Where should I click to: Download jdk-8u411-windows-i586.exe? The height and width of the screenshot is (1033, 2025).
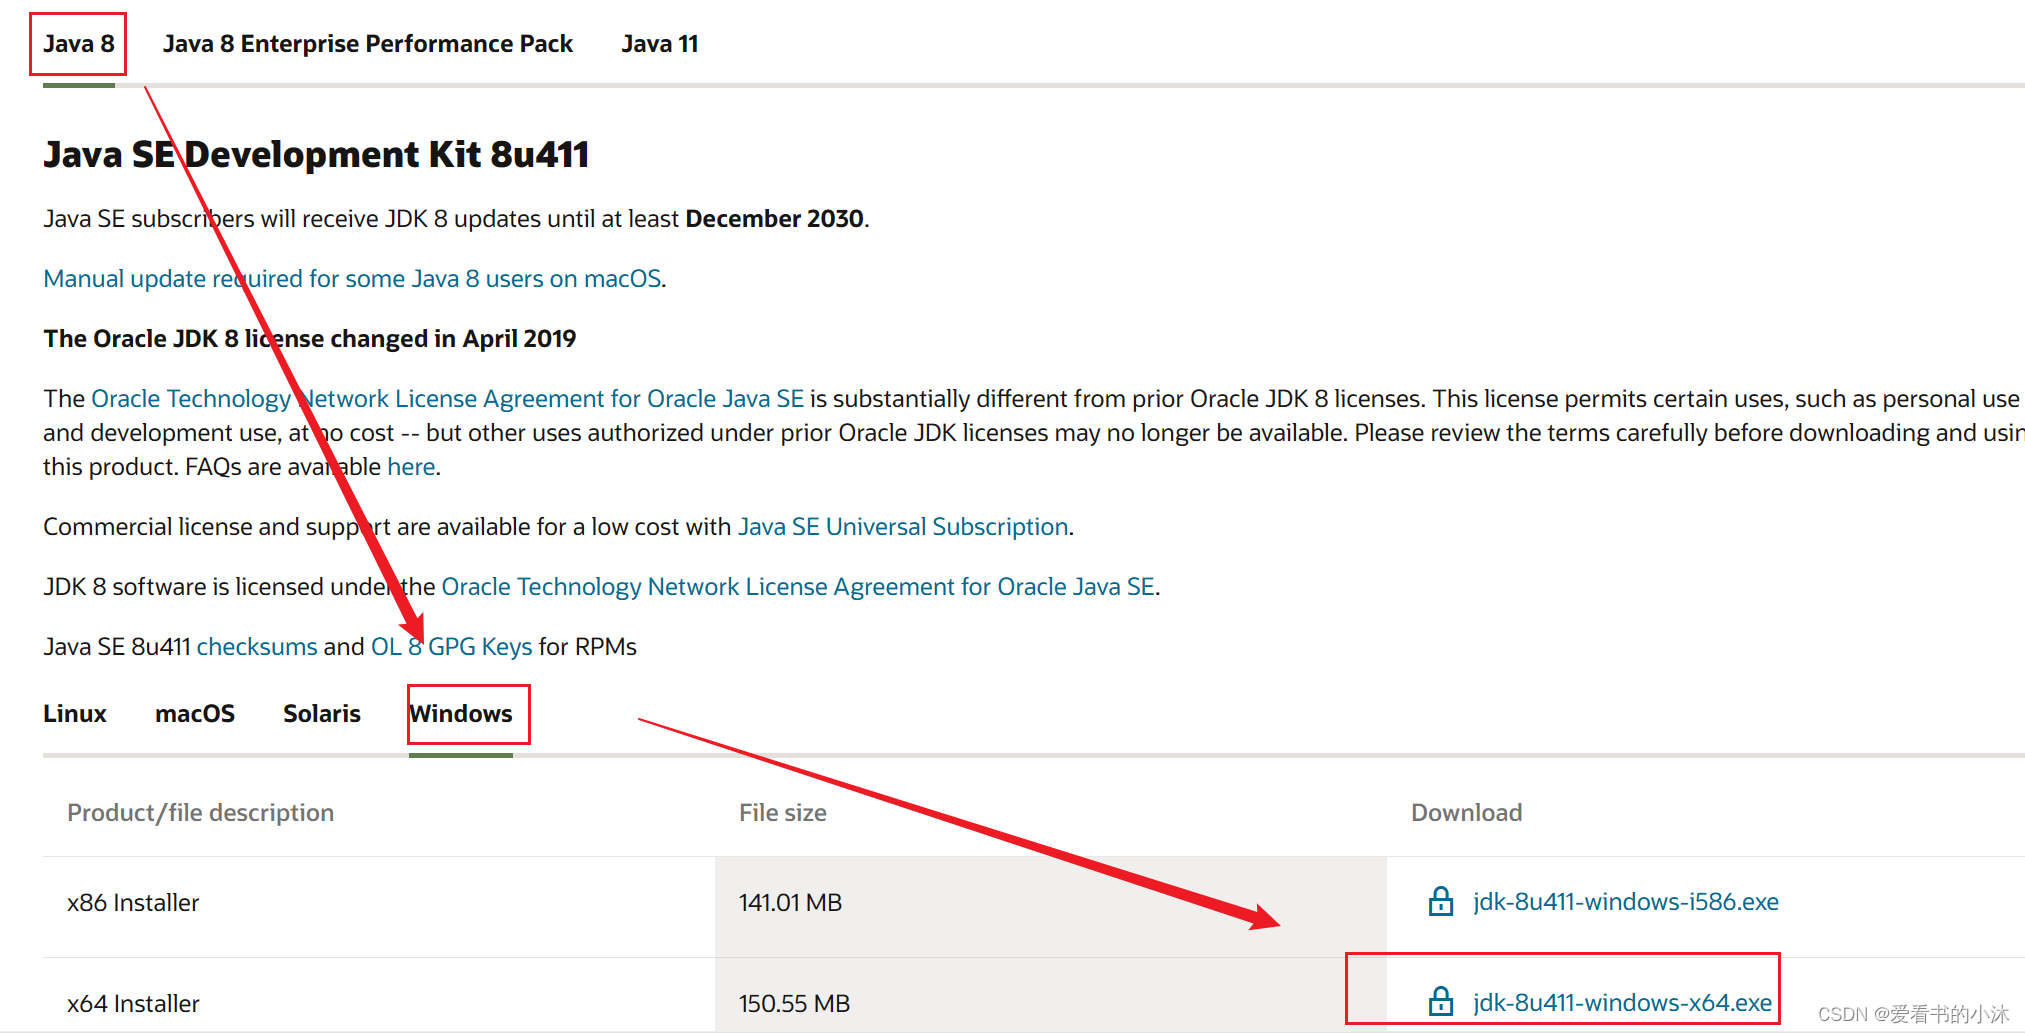click(x=1626, y=901)
